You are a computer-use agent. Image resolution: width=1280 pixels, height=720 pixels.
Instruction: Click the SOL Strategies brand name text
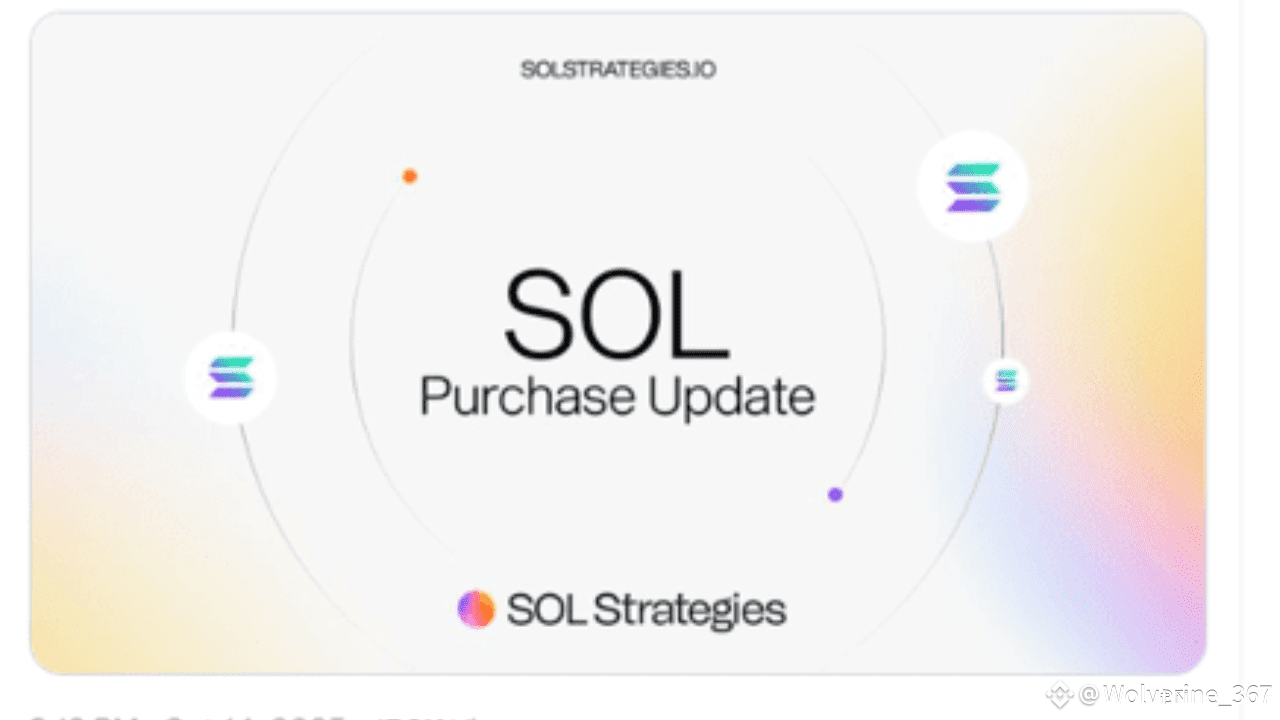(646, 609)
